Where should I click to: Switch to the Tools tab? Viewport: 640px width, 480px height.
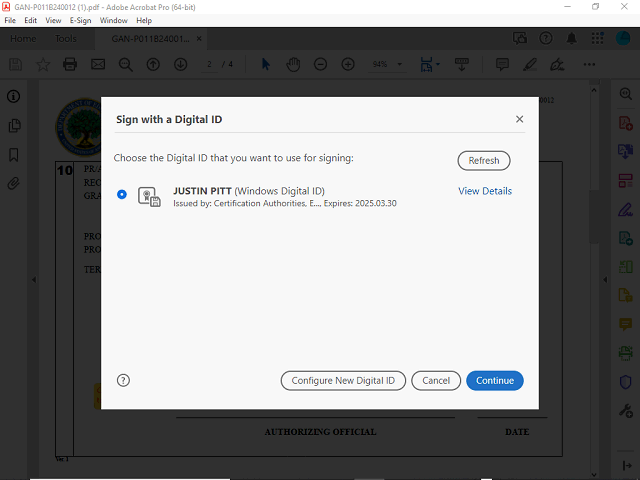click(x=66, y=39)
